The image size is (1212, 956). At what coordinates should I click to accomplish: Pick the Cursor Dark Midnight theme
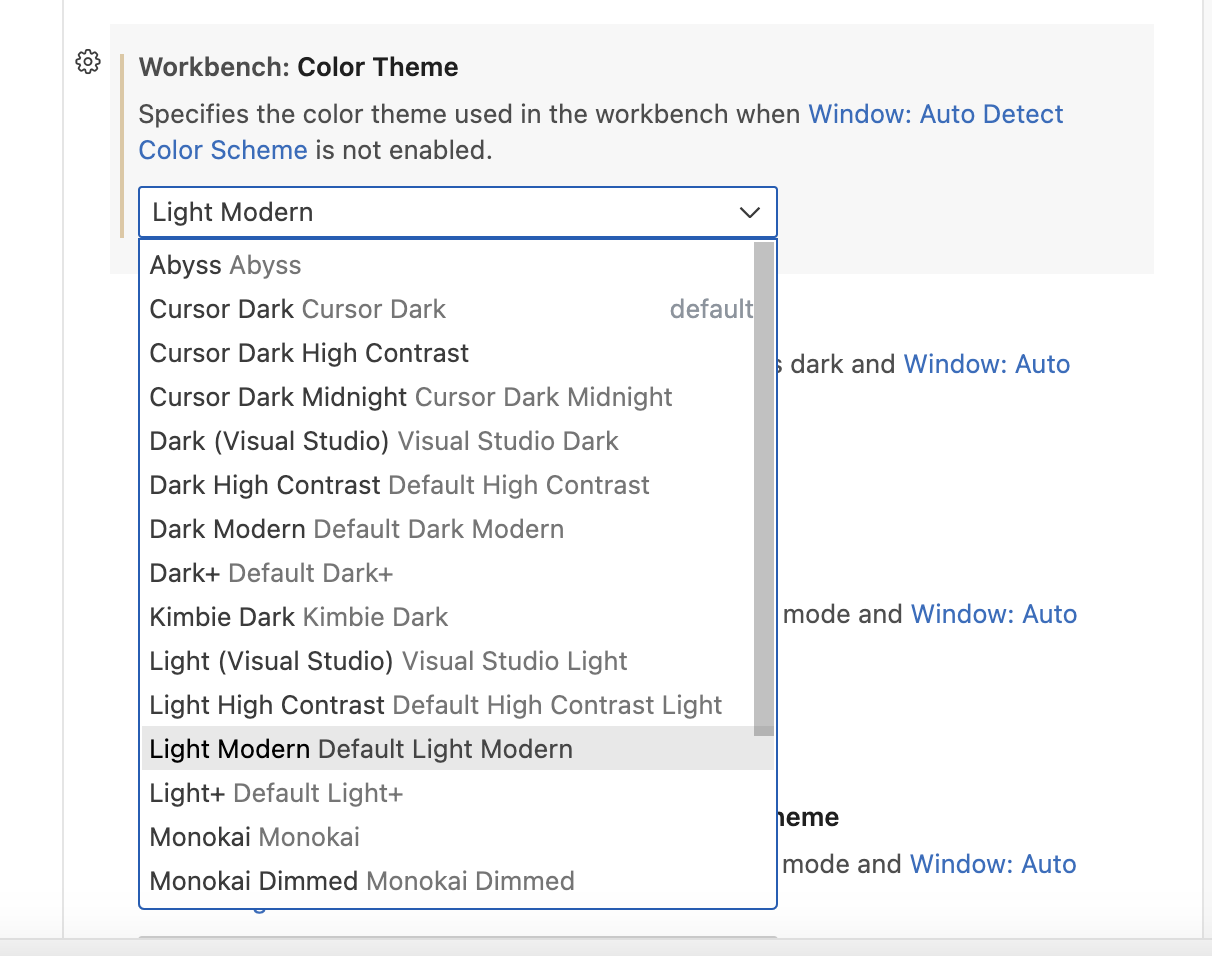pos(410,397)
